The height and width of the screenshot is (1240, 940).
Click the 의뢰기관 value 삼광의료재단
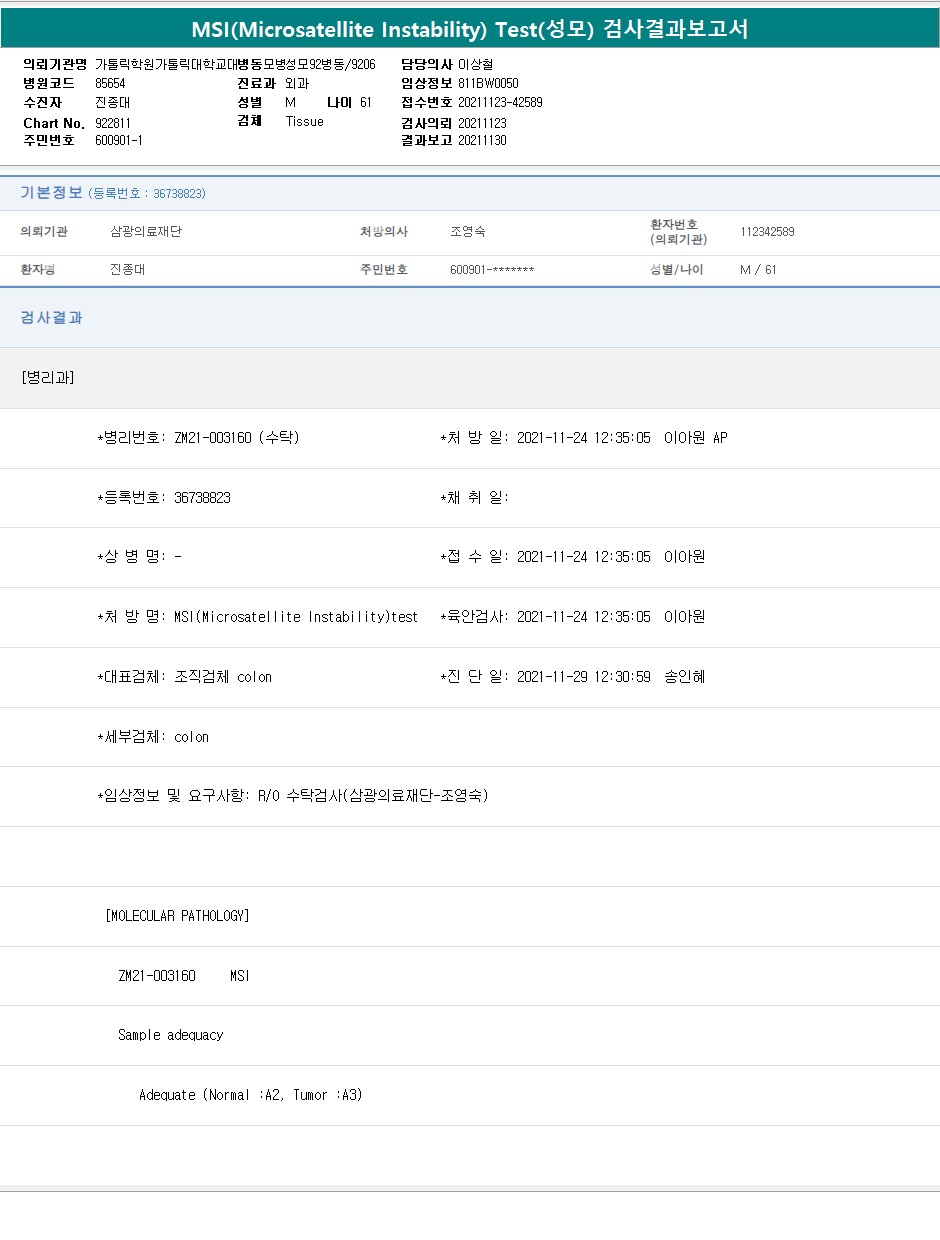(146, 232)
